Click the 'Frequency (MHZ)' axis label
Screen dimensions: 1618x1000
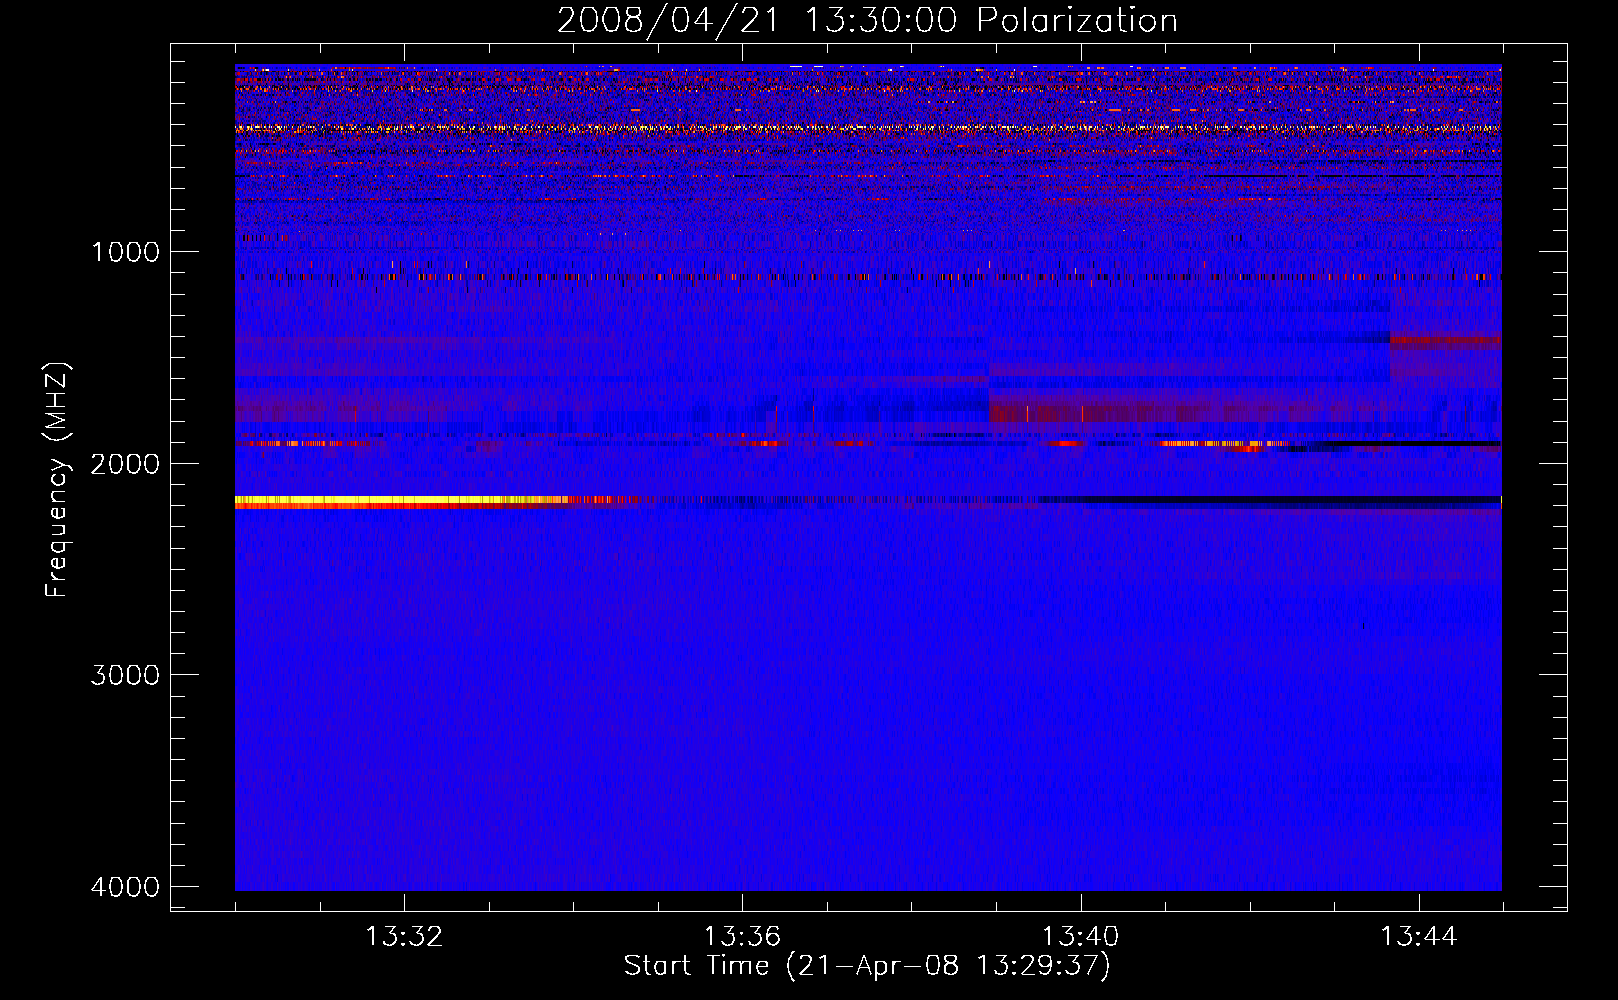coord(57,480)
